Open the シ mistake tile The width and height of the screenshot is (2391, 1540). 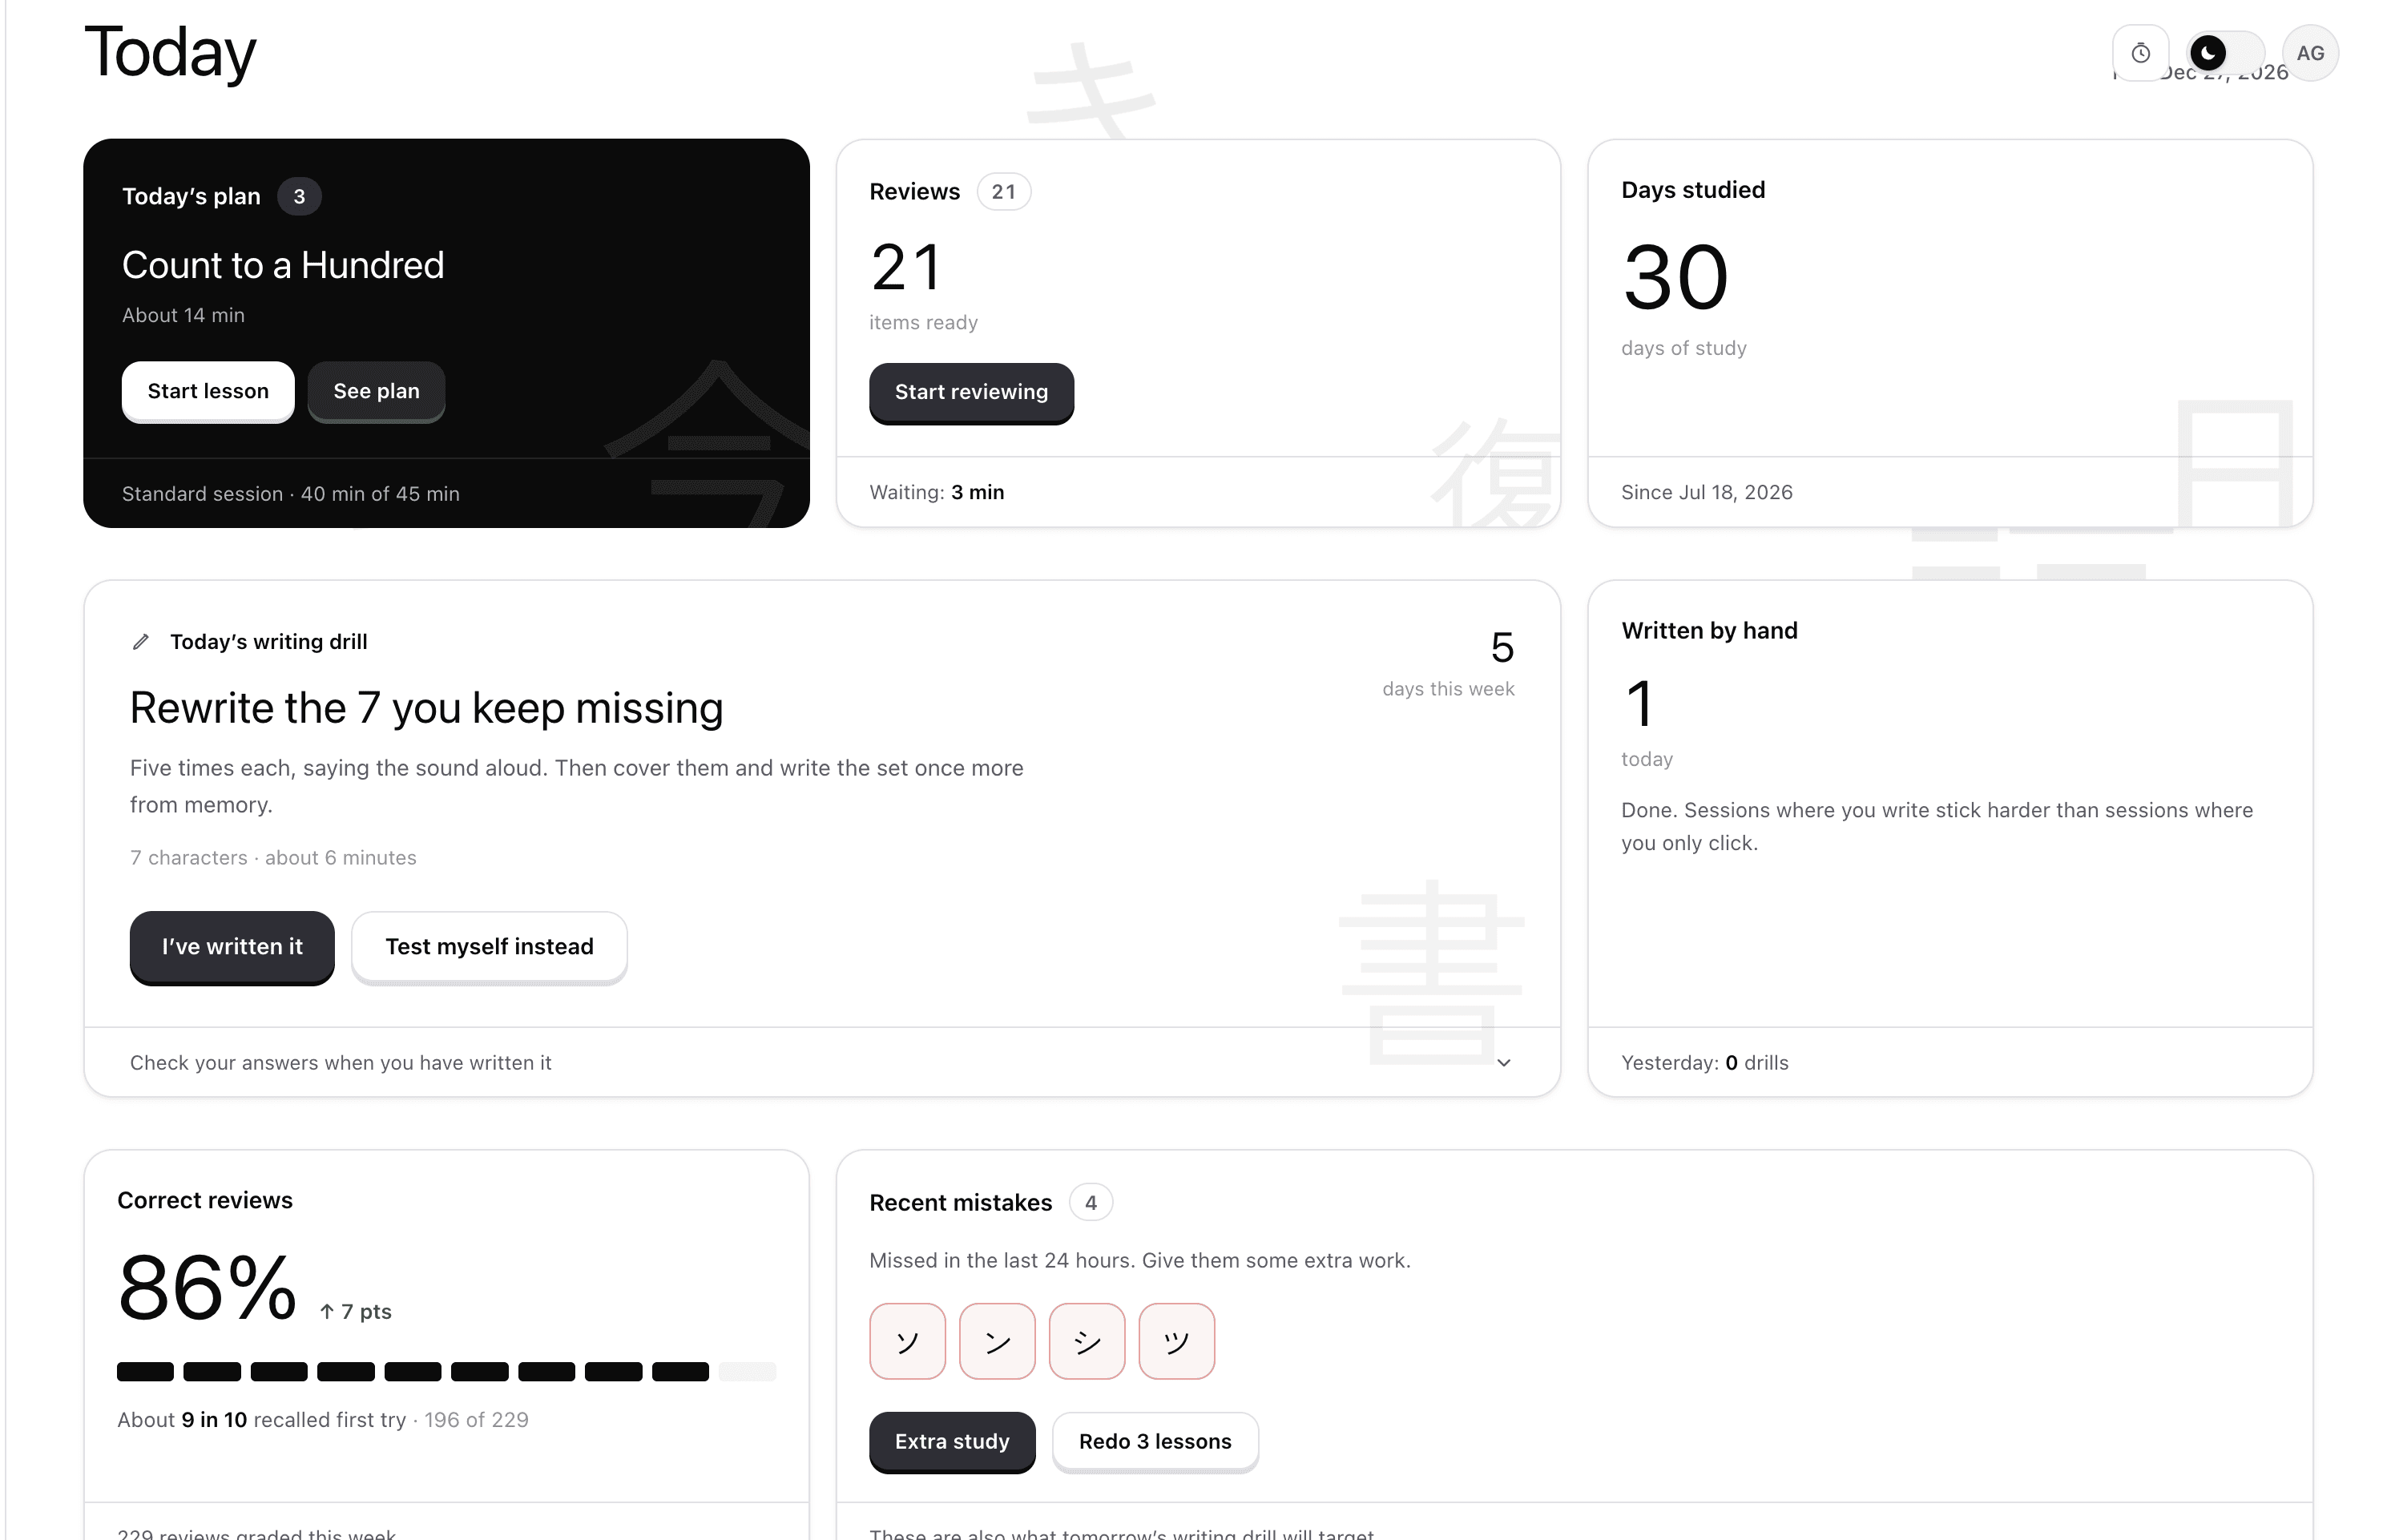click(x=1087, y=1340)
